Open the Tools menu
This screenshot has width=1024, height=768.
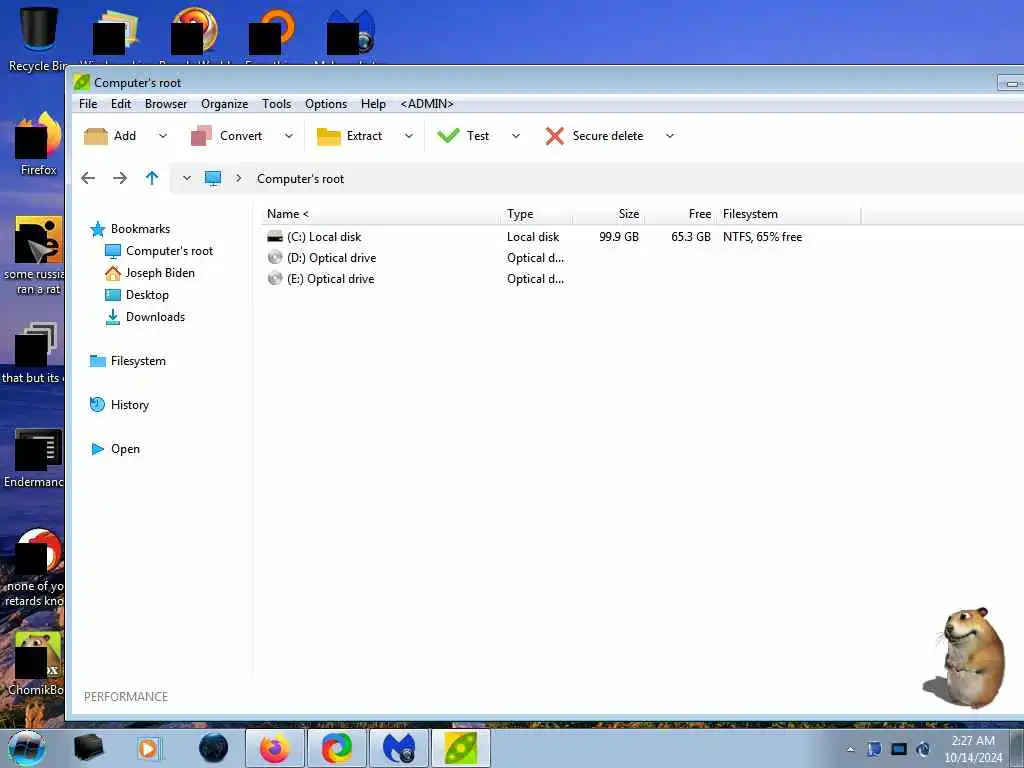[x=276, y=104]
